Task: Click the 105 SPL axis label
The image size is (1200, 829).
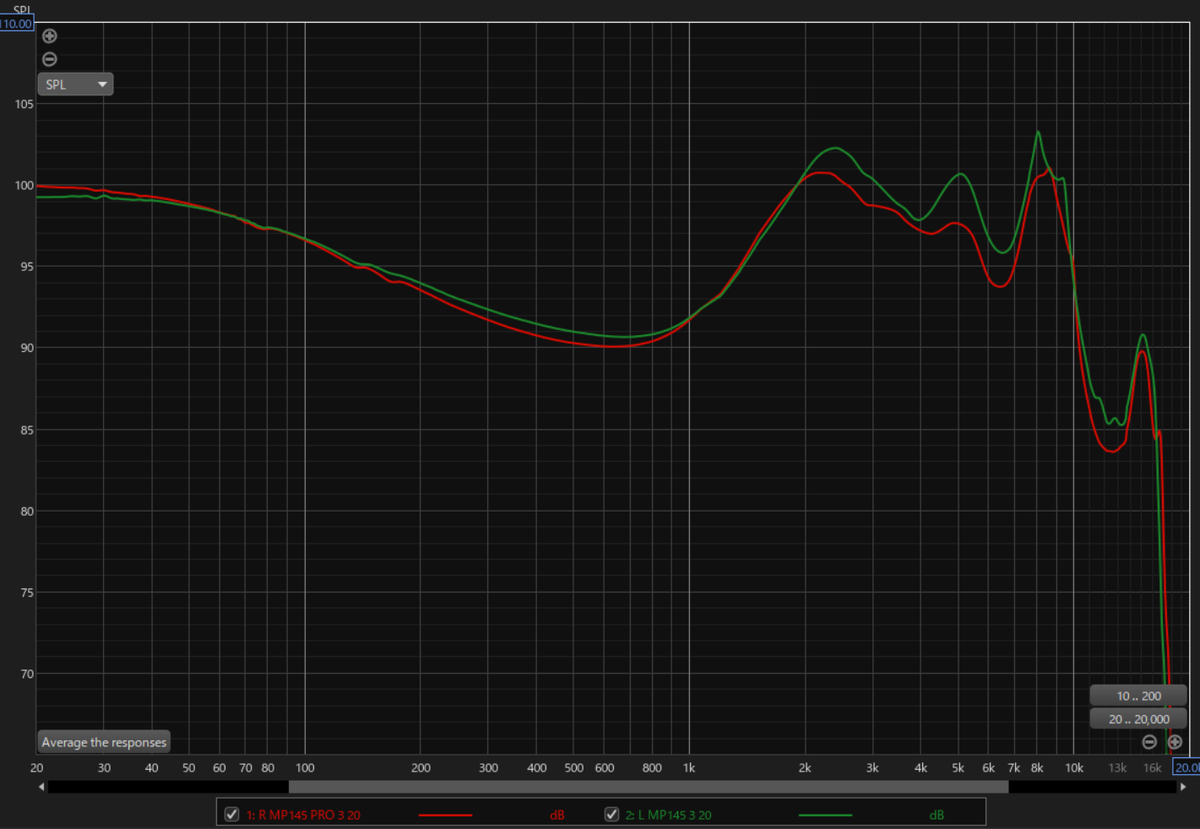Action: point(22,104)
